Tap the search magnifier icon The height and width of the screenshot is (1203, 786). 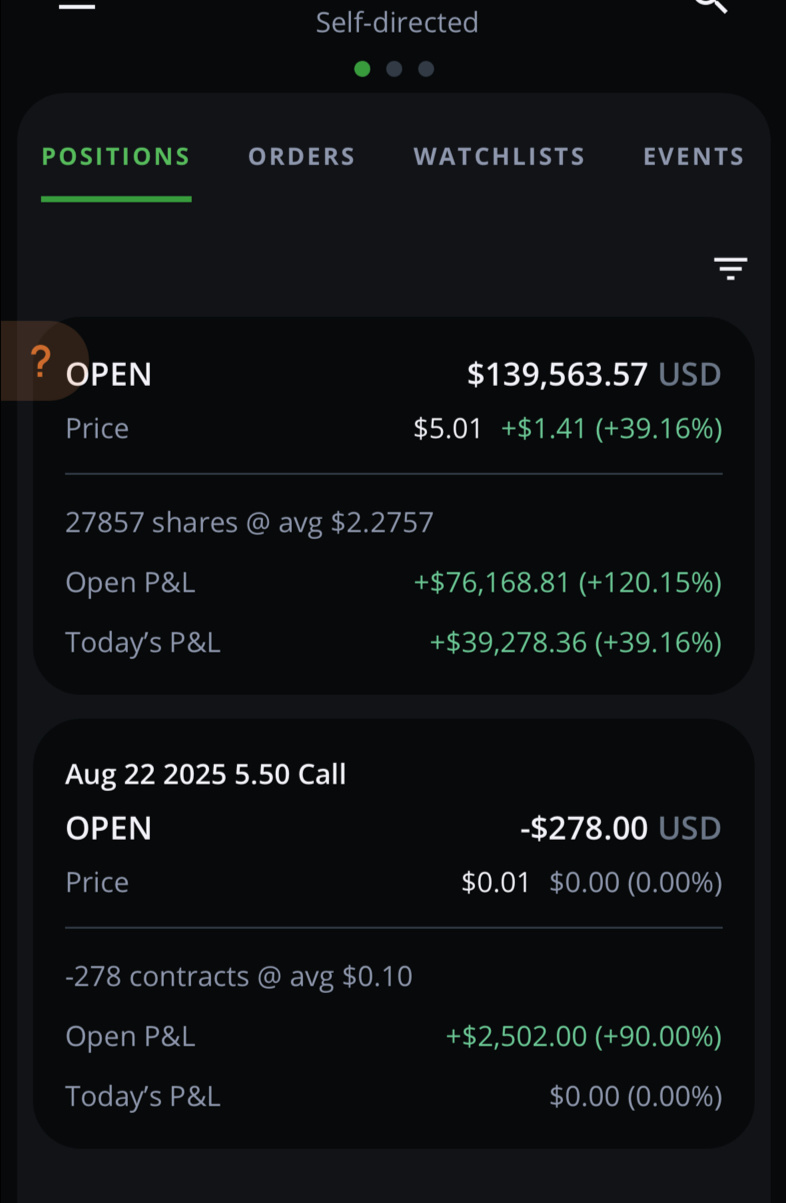click(x=710, y=5)
